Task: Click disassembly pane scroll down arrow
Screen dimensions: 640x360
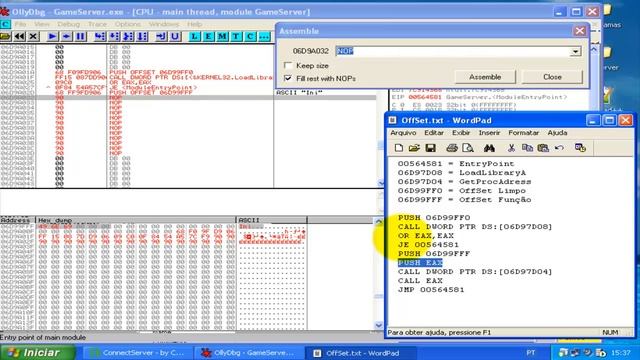Action: tap(381, 183)
